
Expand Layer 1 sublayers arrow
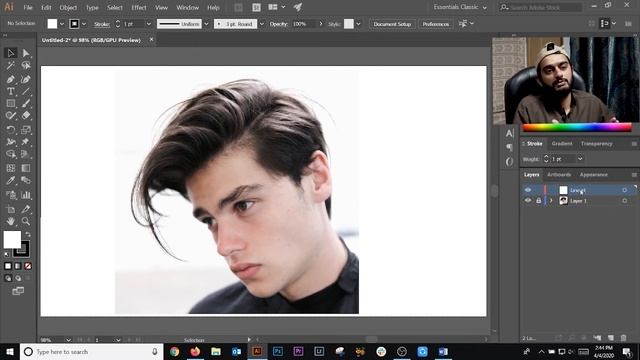click(551, 200)
